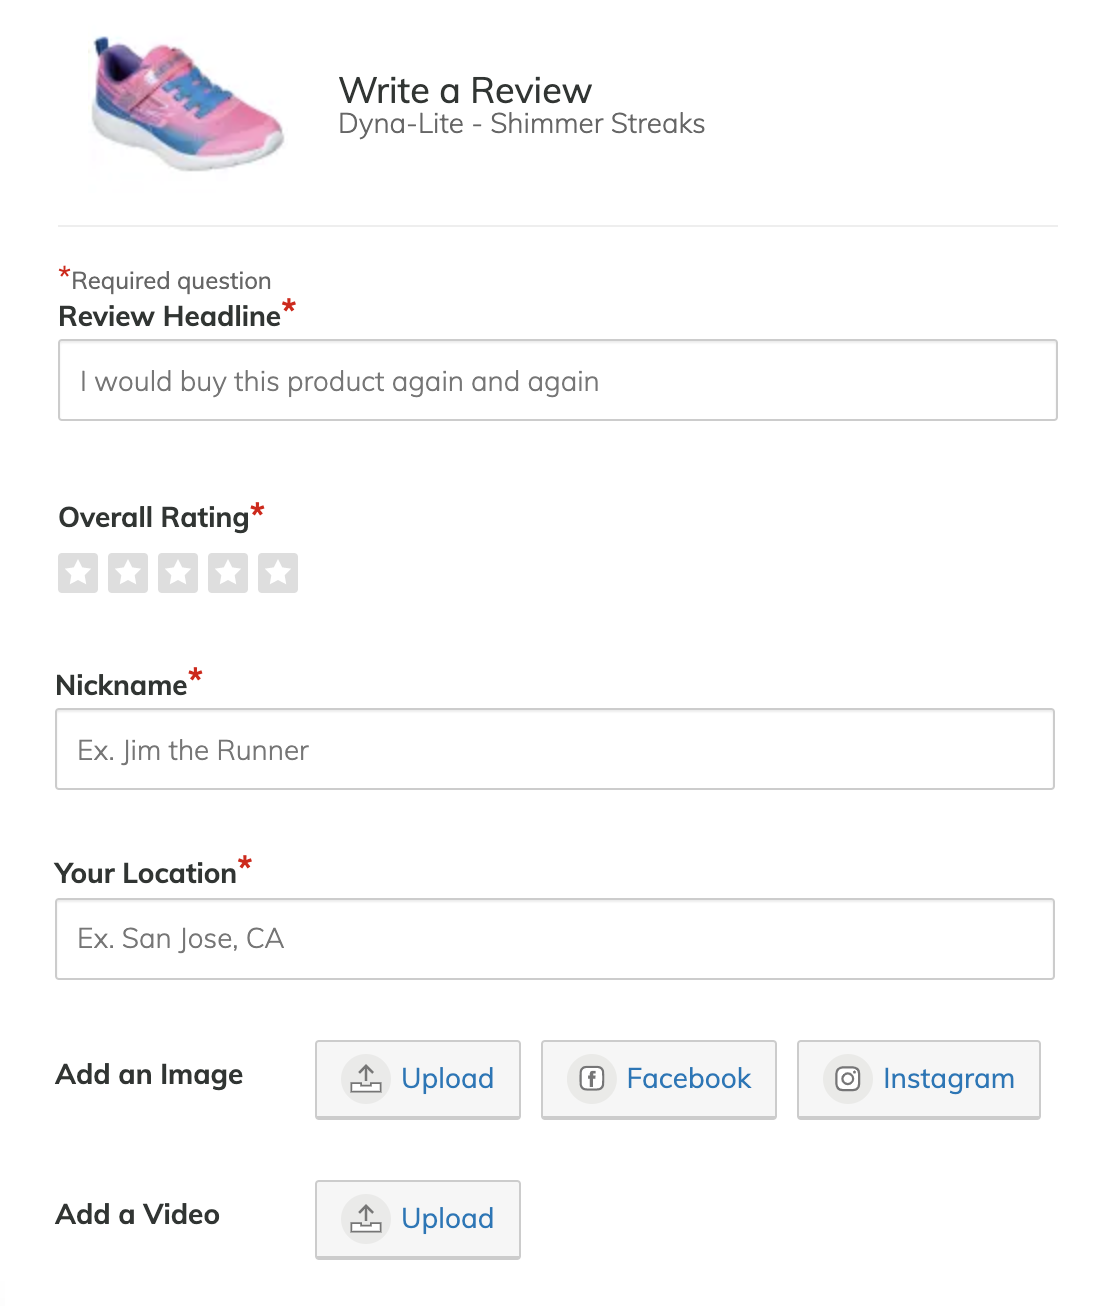Select the middle star of Overall Rating
The height and width of the screenshot is (1306, 1115).
179,572
